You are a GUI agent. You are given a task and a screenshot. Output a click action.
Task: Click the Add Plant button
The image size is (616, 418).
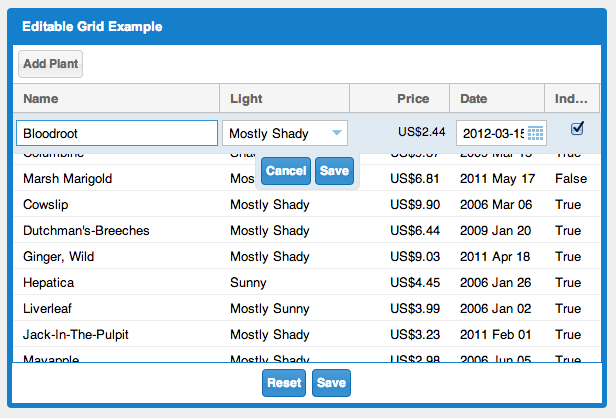50,64
